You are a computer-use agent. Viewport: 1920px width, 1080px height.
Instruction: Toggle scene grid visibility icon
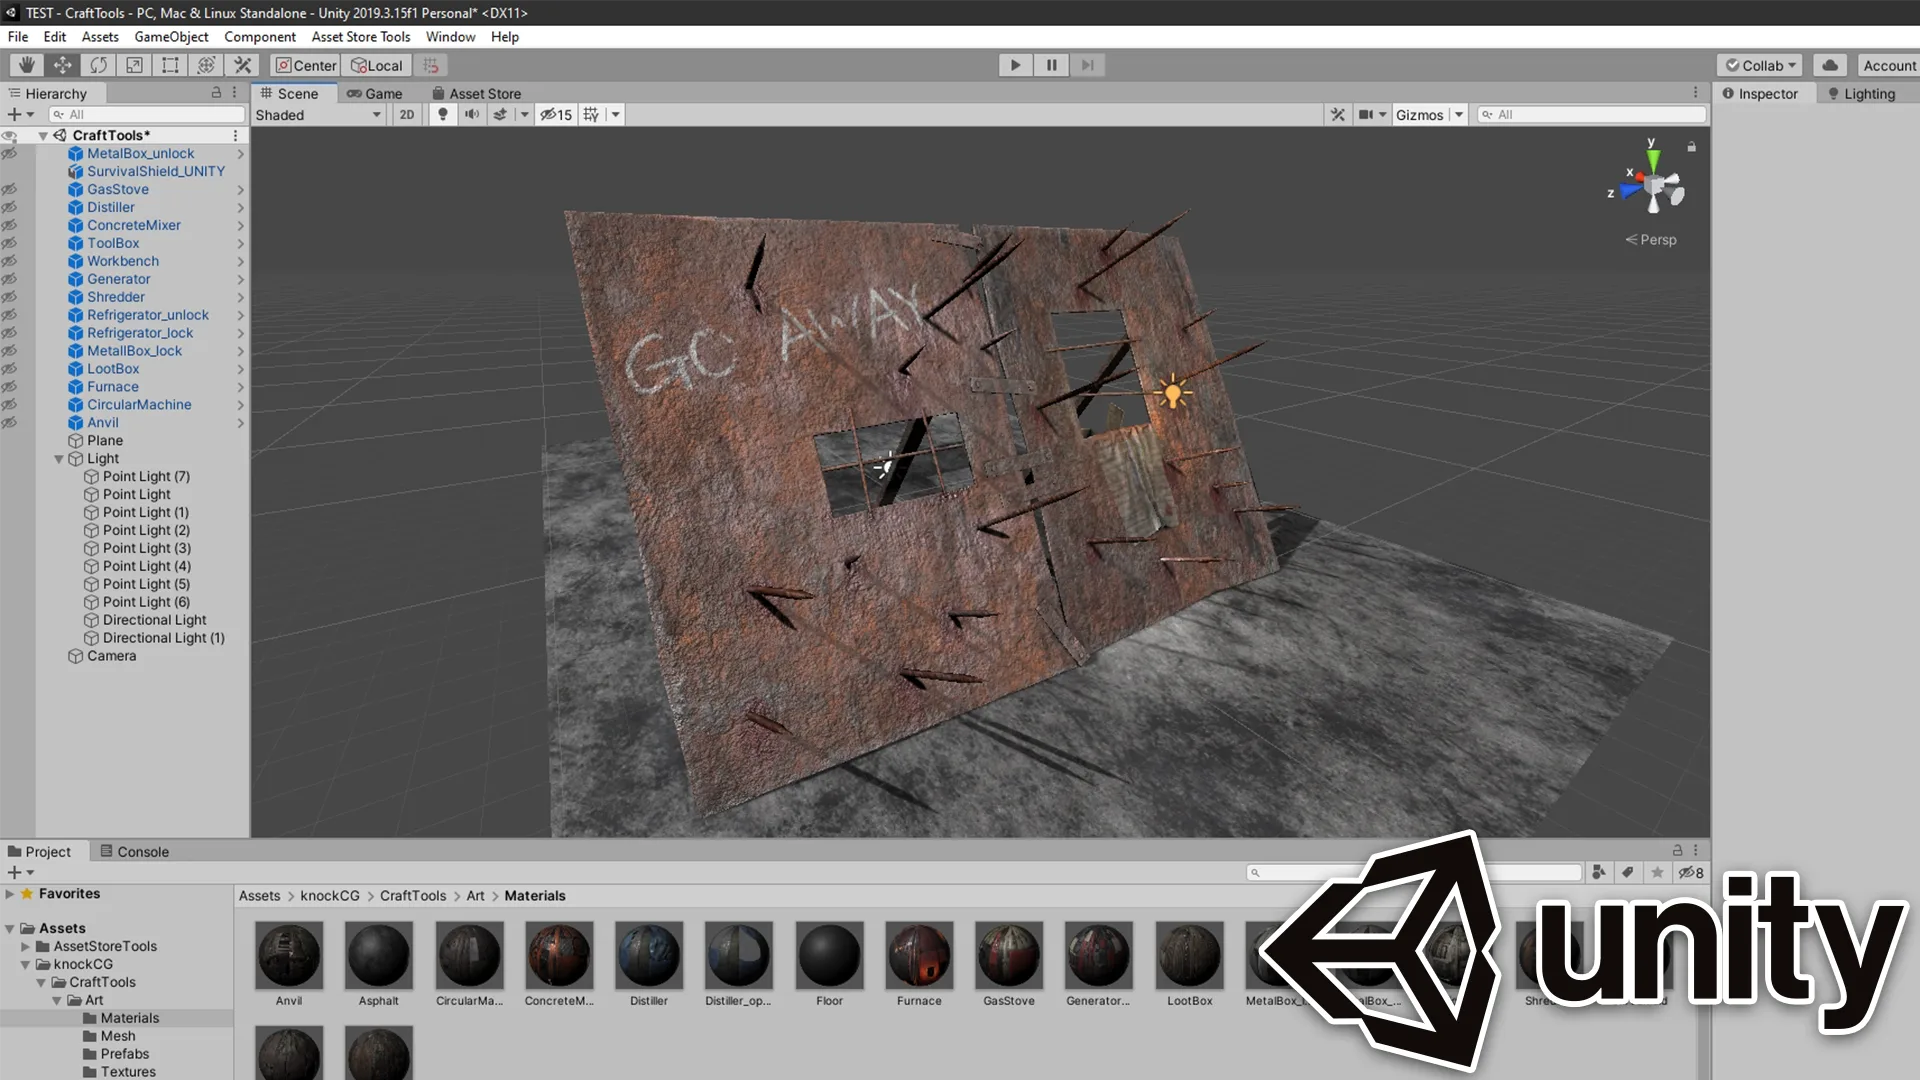coord(591,114)
